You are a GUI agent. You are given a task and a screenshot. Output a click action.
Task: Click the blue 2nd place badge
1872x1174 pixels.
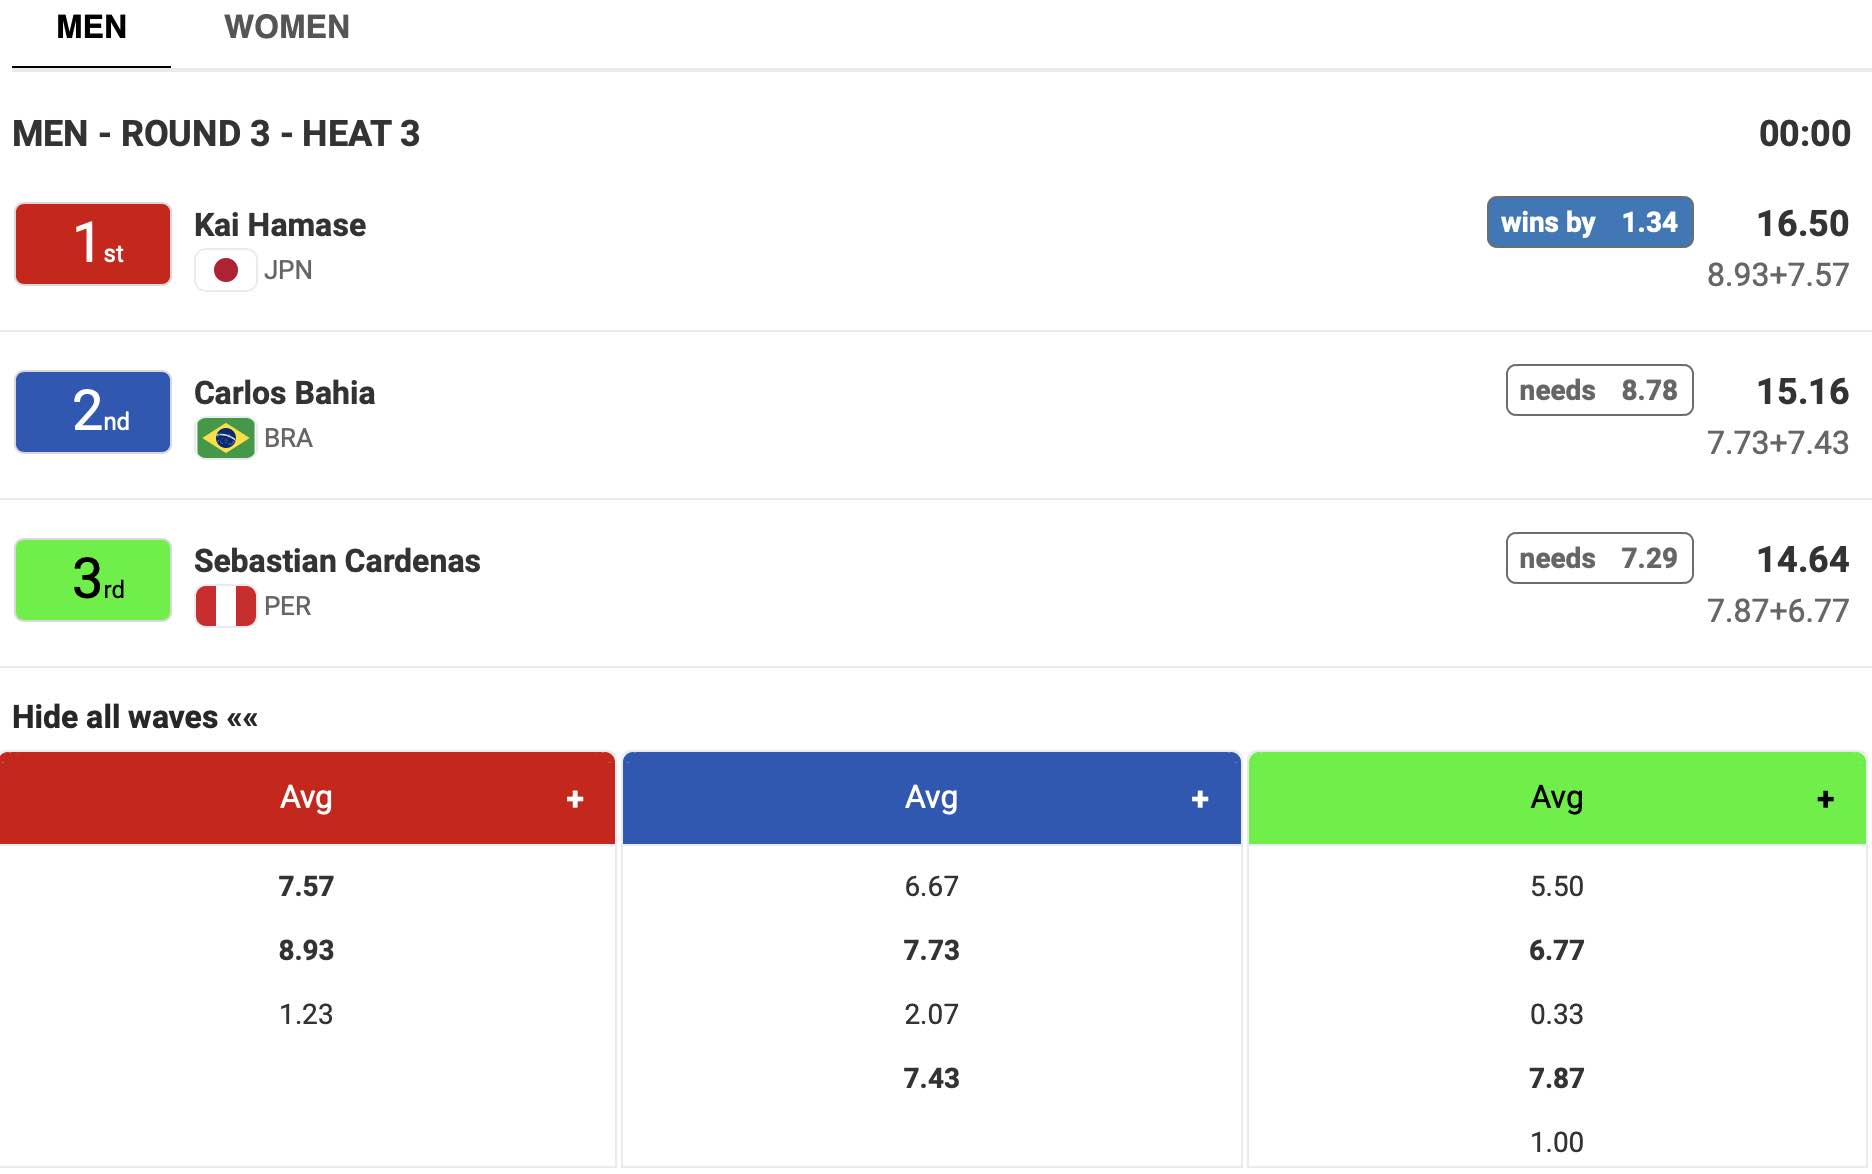pyautogui.click(x=93, y=412)
